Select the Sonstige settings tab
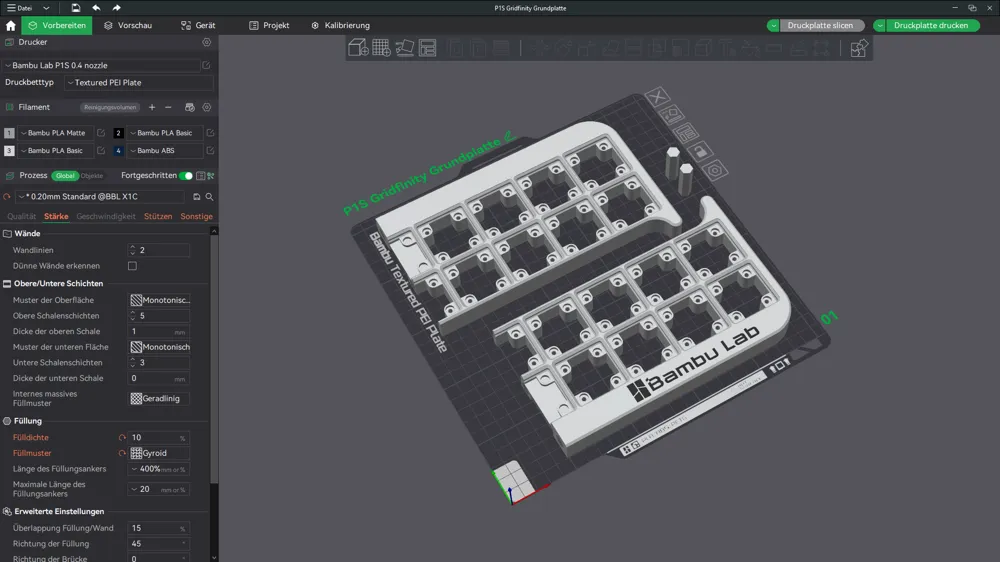1000x562 pixels. click(x=196, y=216)
